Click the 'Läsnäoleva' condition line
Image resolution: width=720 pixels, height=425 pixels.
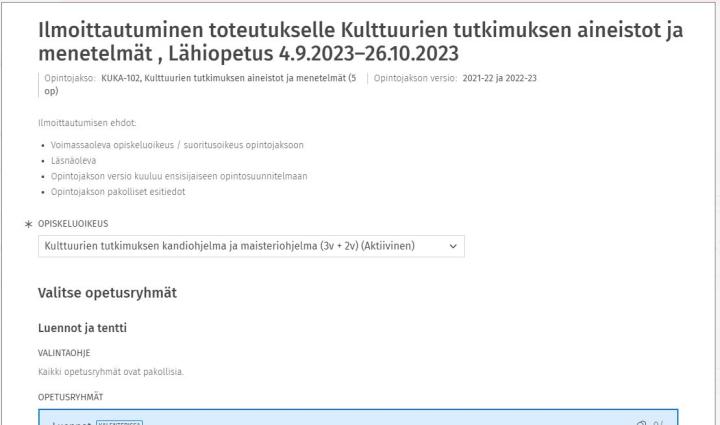[73, 161]
